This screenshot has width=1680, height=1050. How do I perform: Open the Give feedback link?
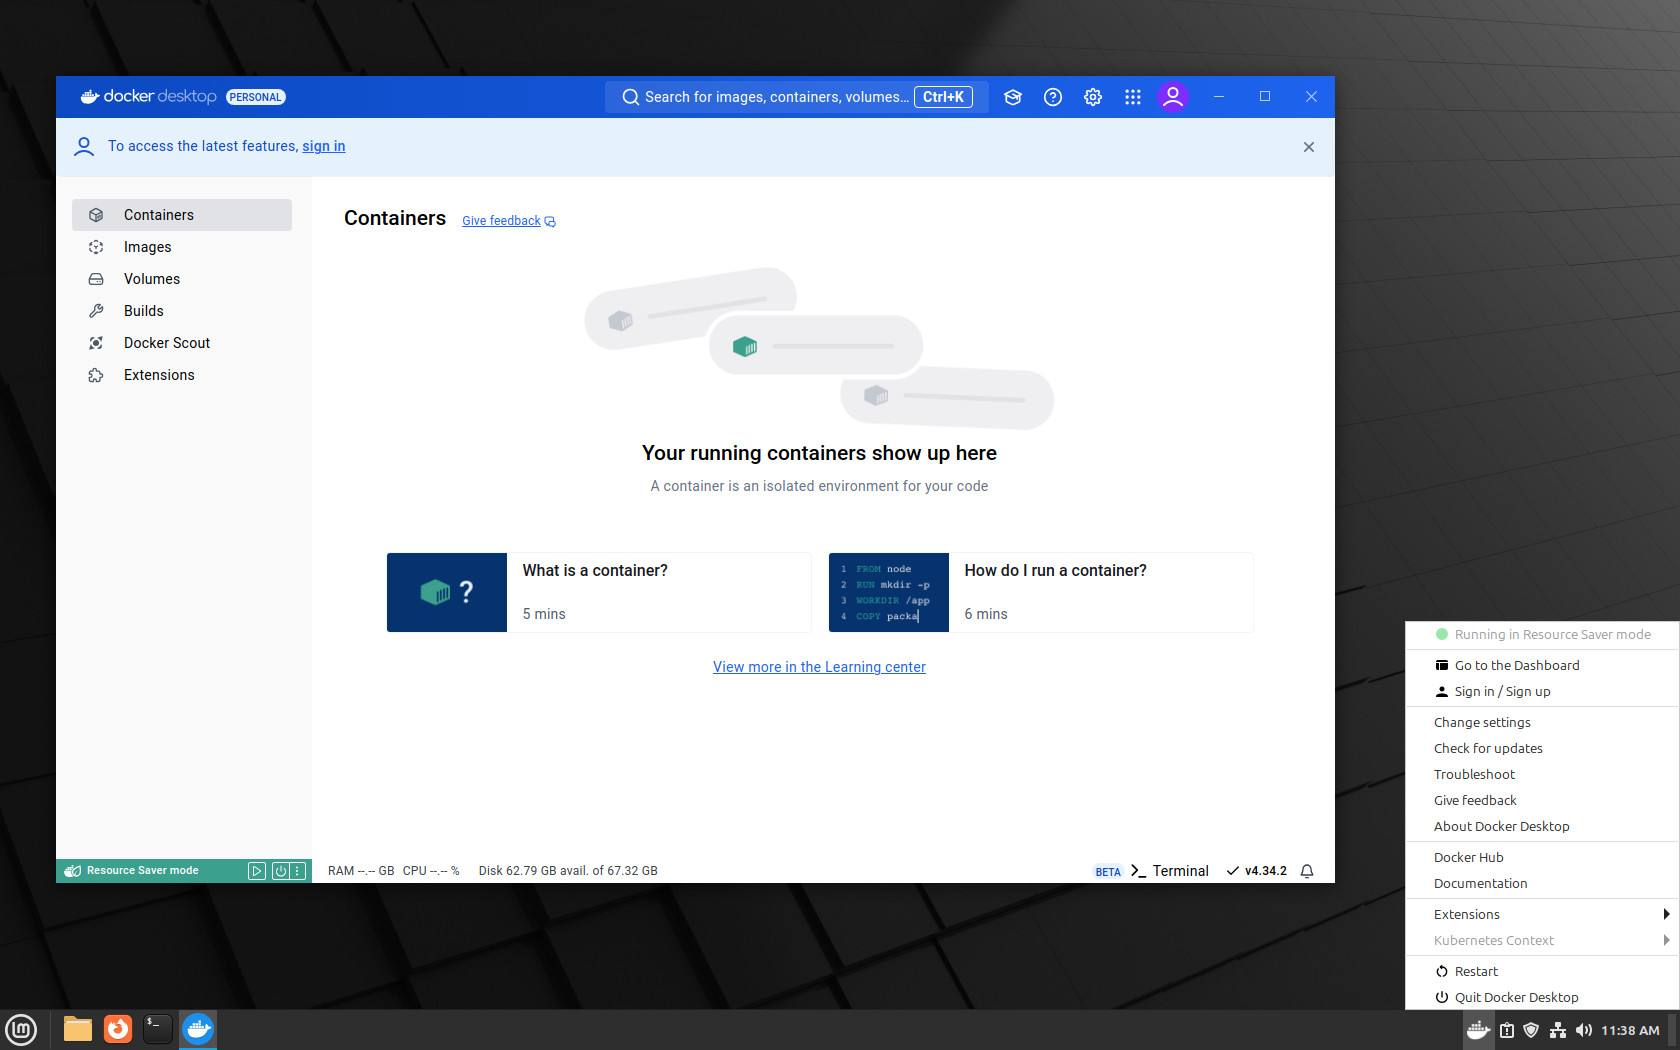(509, 221)
